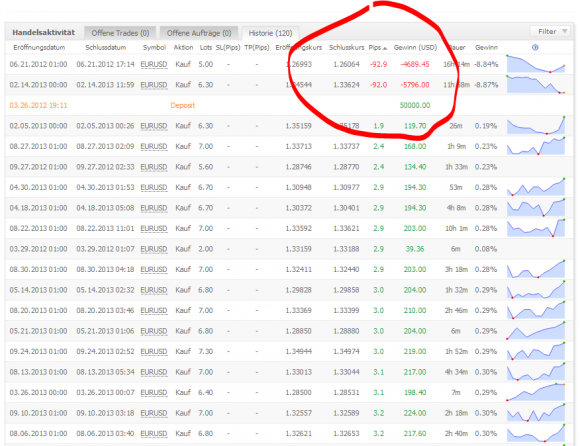Viewport: 580px width, 446px height.
Task: Sort by Eröffnungsdatum column
Action: pyautogui.click(x=39, y=47)
